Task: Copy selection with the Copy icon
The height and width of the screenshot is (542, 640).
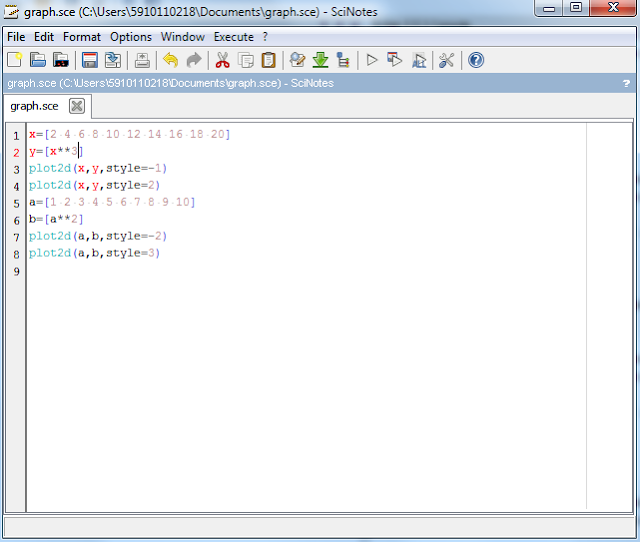Action: (246, 60)
